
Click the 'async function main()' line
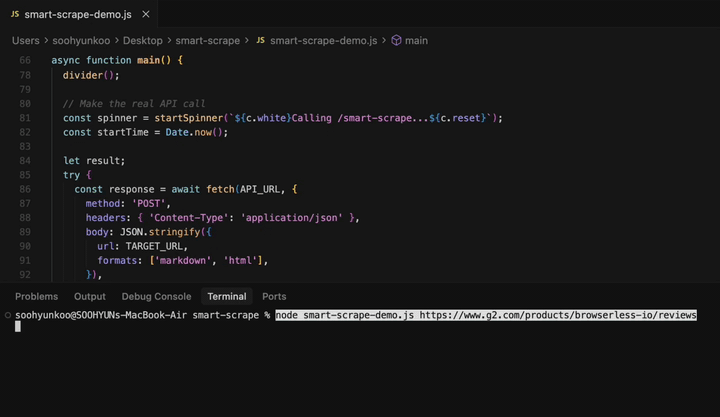(x=117, y=60)
